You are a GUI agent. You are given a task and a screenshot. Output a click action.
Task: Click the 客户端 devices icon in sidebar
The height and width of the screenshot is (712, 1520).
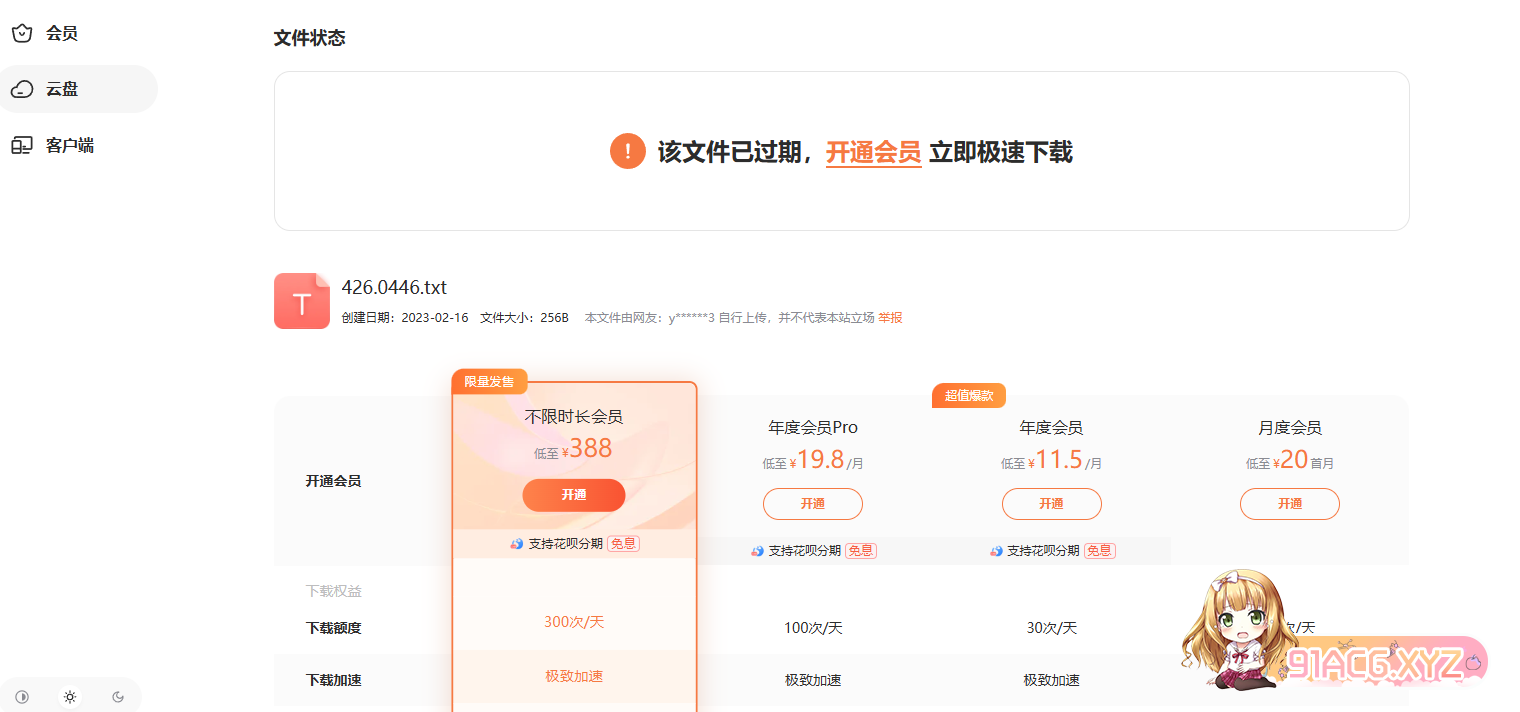22,145
